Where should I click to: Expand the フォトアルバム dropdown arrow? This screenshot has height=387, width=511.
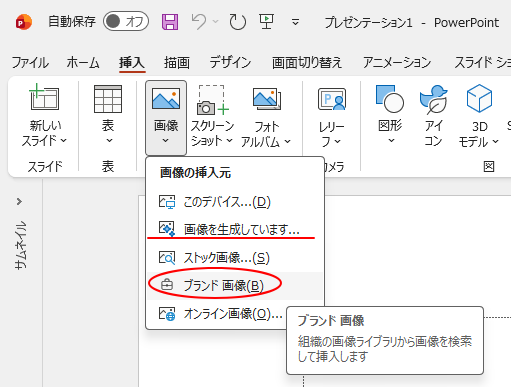287,142
